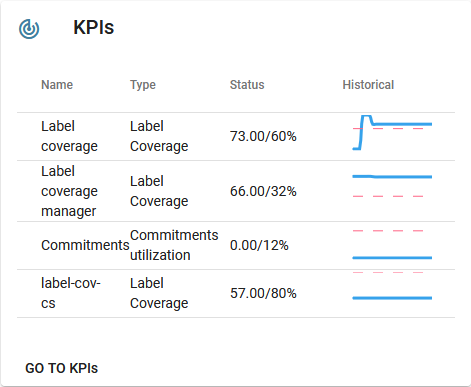Open the 'label-cov-cs' KPI name
Screen dimensions: 471x387
coord(71,293)
